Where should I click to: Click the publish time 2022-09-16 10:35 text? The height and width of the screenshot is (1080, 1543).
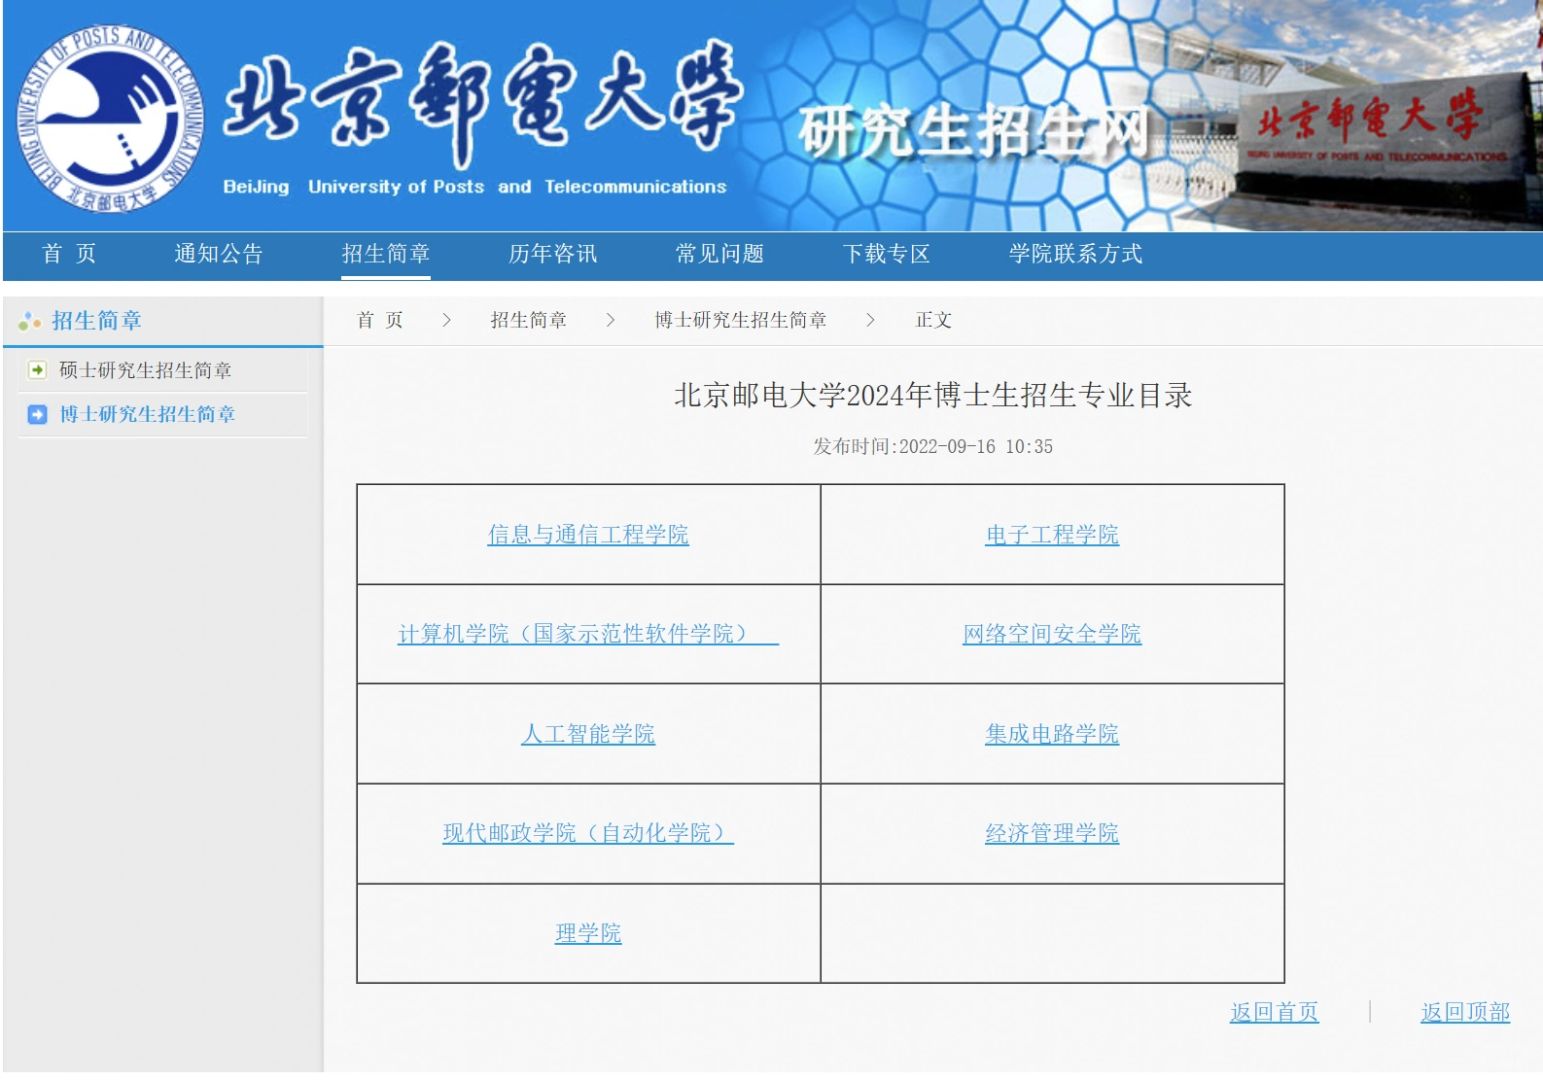(933, 446)
